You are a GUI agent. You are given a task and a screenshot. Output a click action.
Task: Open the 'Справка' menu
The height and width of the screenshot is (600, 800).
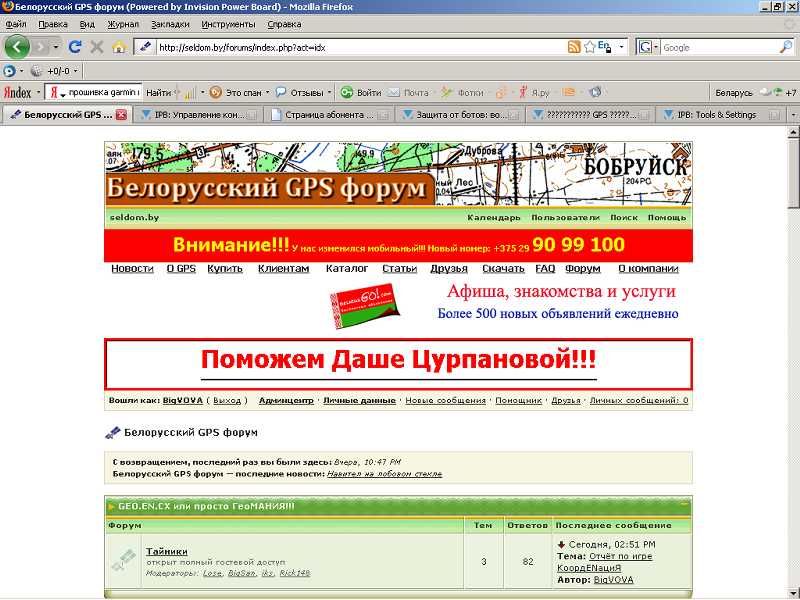tap(284, 24)
